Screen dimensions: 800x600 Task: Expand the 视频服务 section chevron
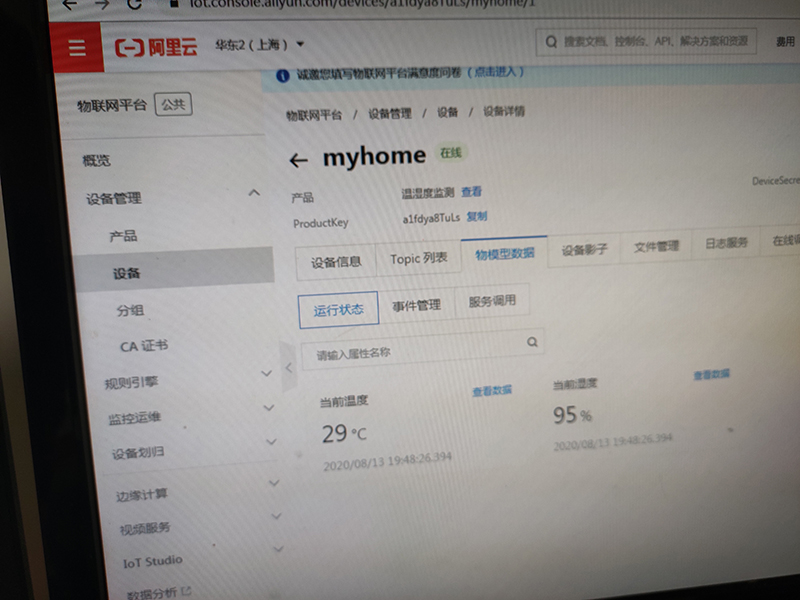point(276,516)
